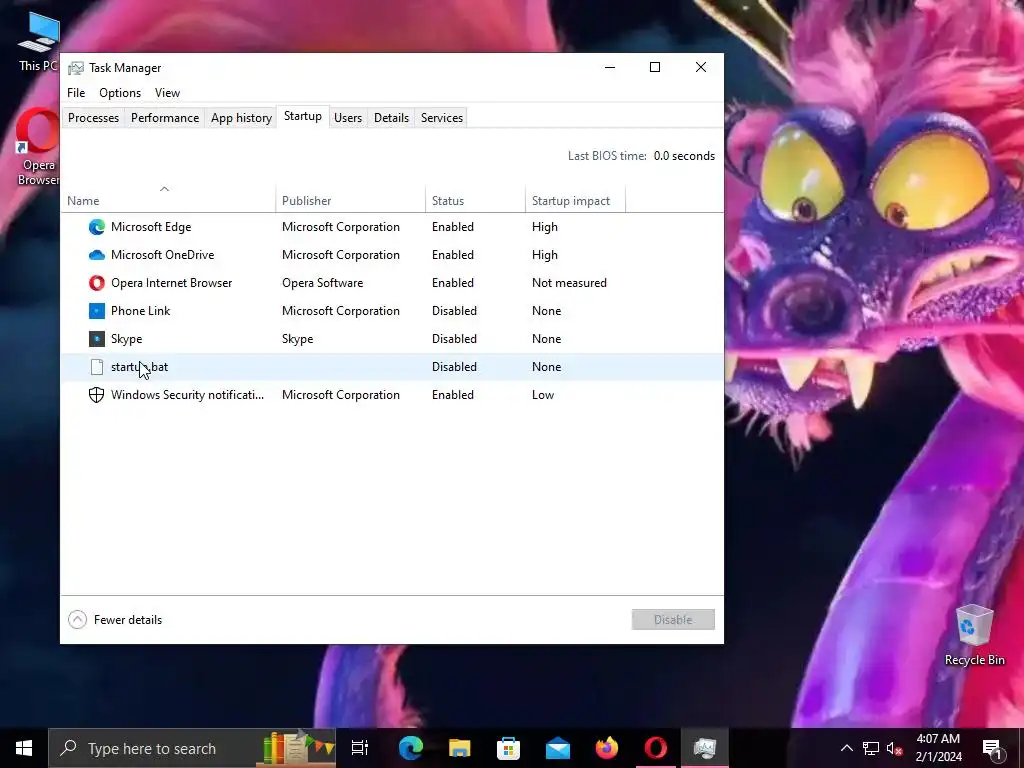This screenshot has width=1024, height=768.
Task: Select the Recycle Bin desktop icon
Action: click(x=974, y=635)
